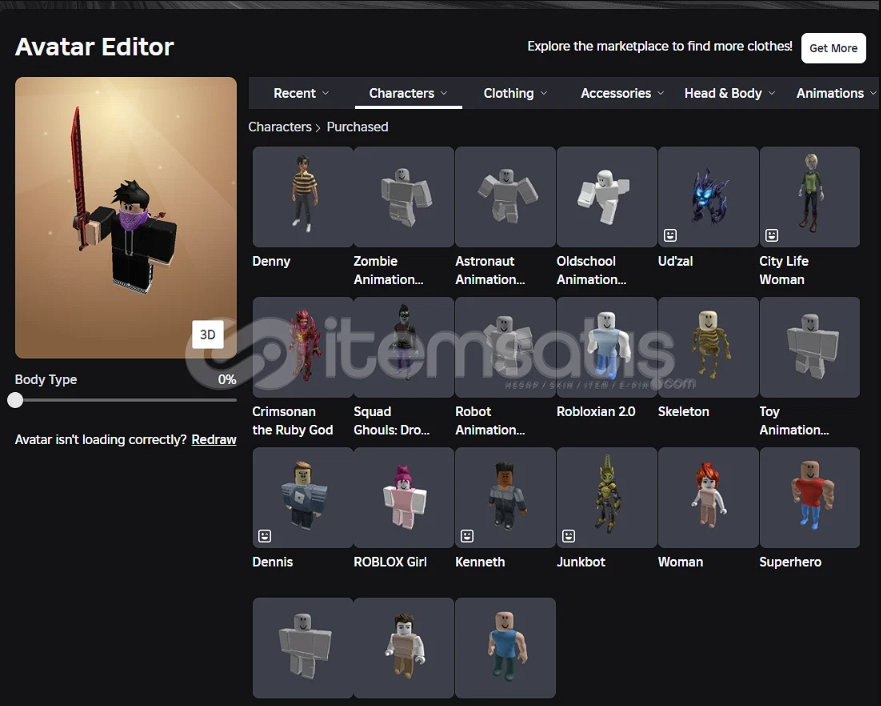Select the Astronaut Animation bundle thumbnail
The width and height of the screenshot is (881, 706).
pos(505,197)
